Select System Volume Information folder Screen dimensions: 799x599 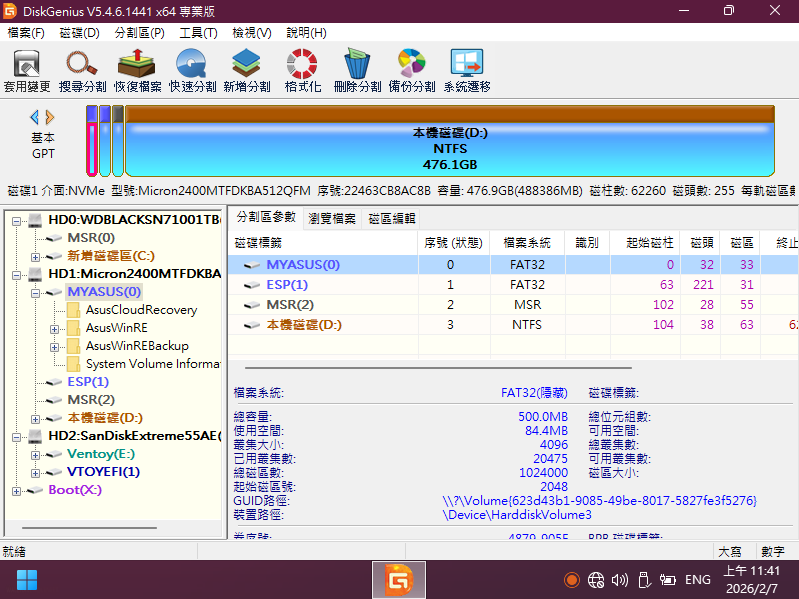pos(153,364)
